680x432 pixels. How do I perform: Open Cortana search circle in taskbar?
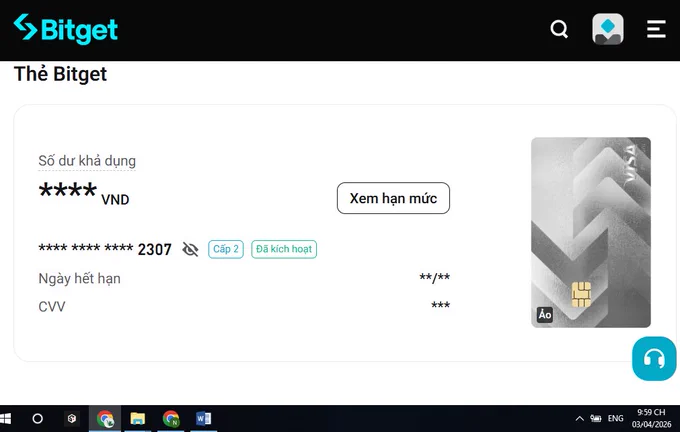38,419
